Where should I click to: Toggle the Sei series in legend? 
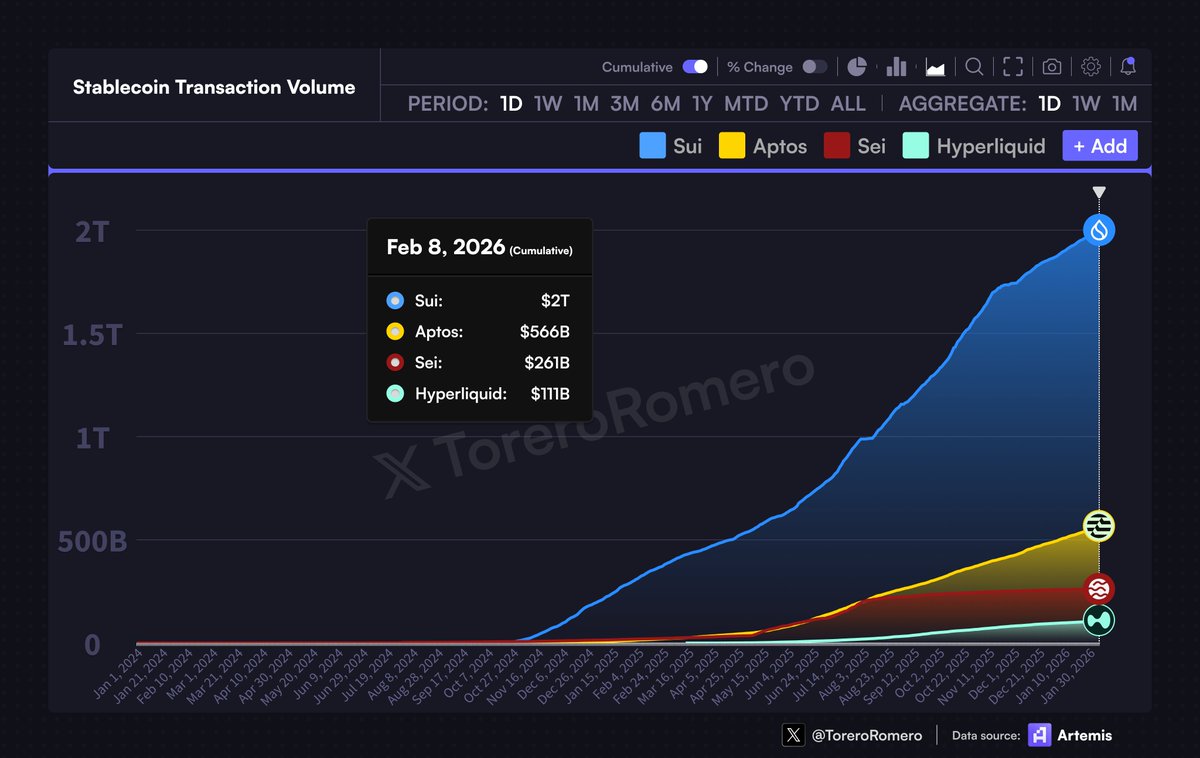click(856, 146)
